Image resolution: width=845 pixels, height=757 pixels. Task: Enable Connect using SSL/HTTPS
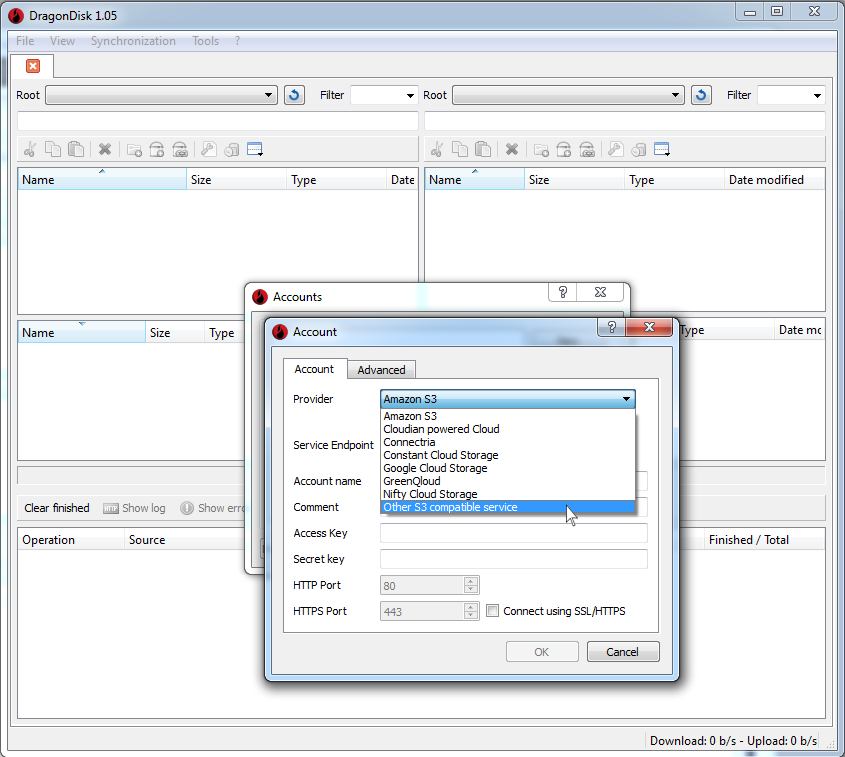click(x=494, y=611)
